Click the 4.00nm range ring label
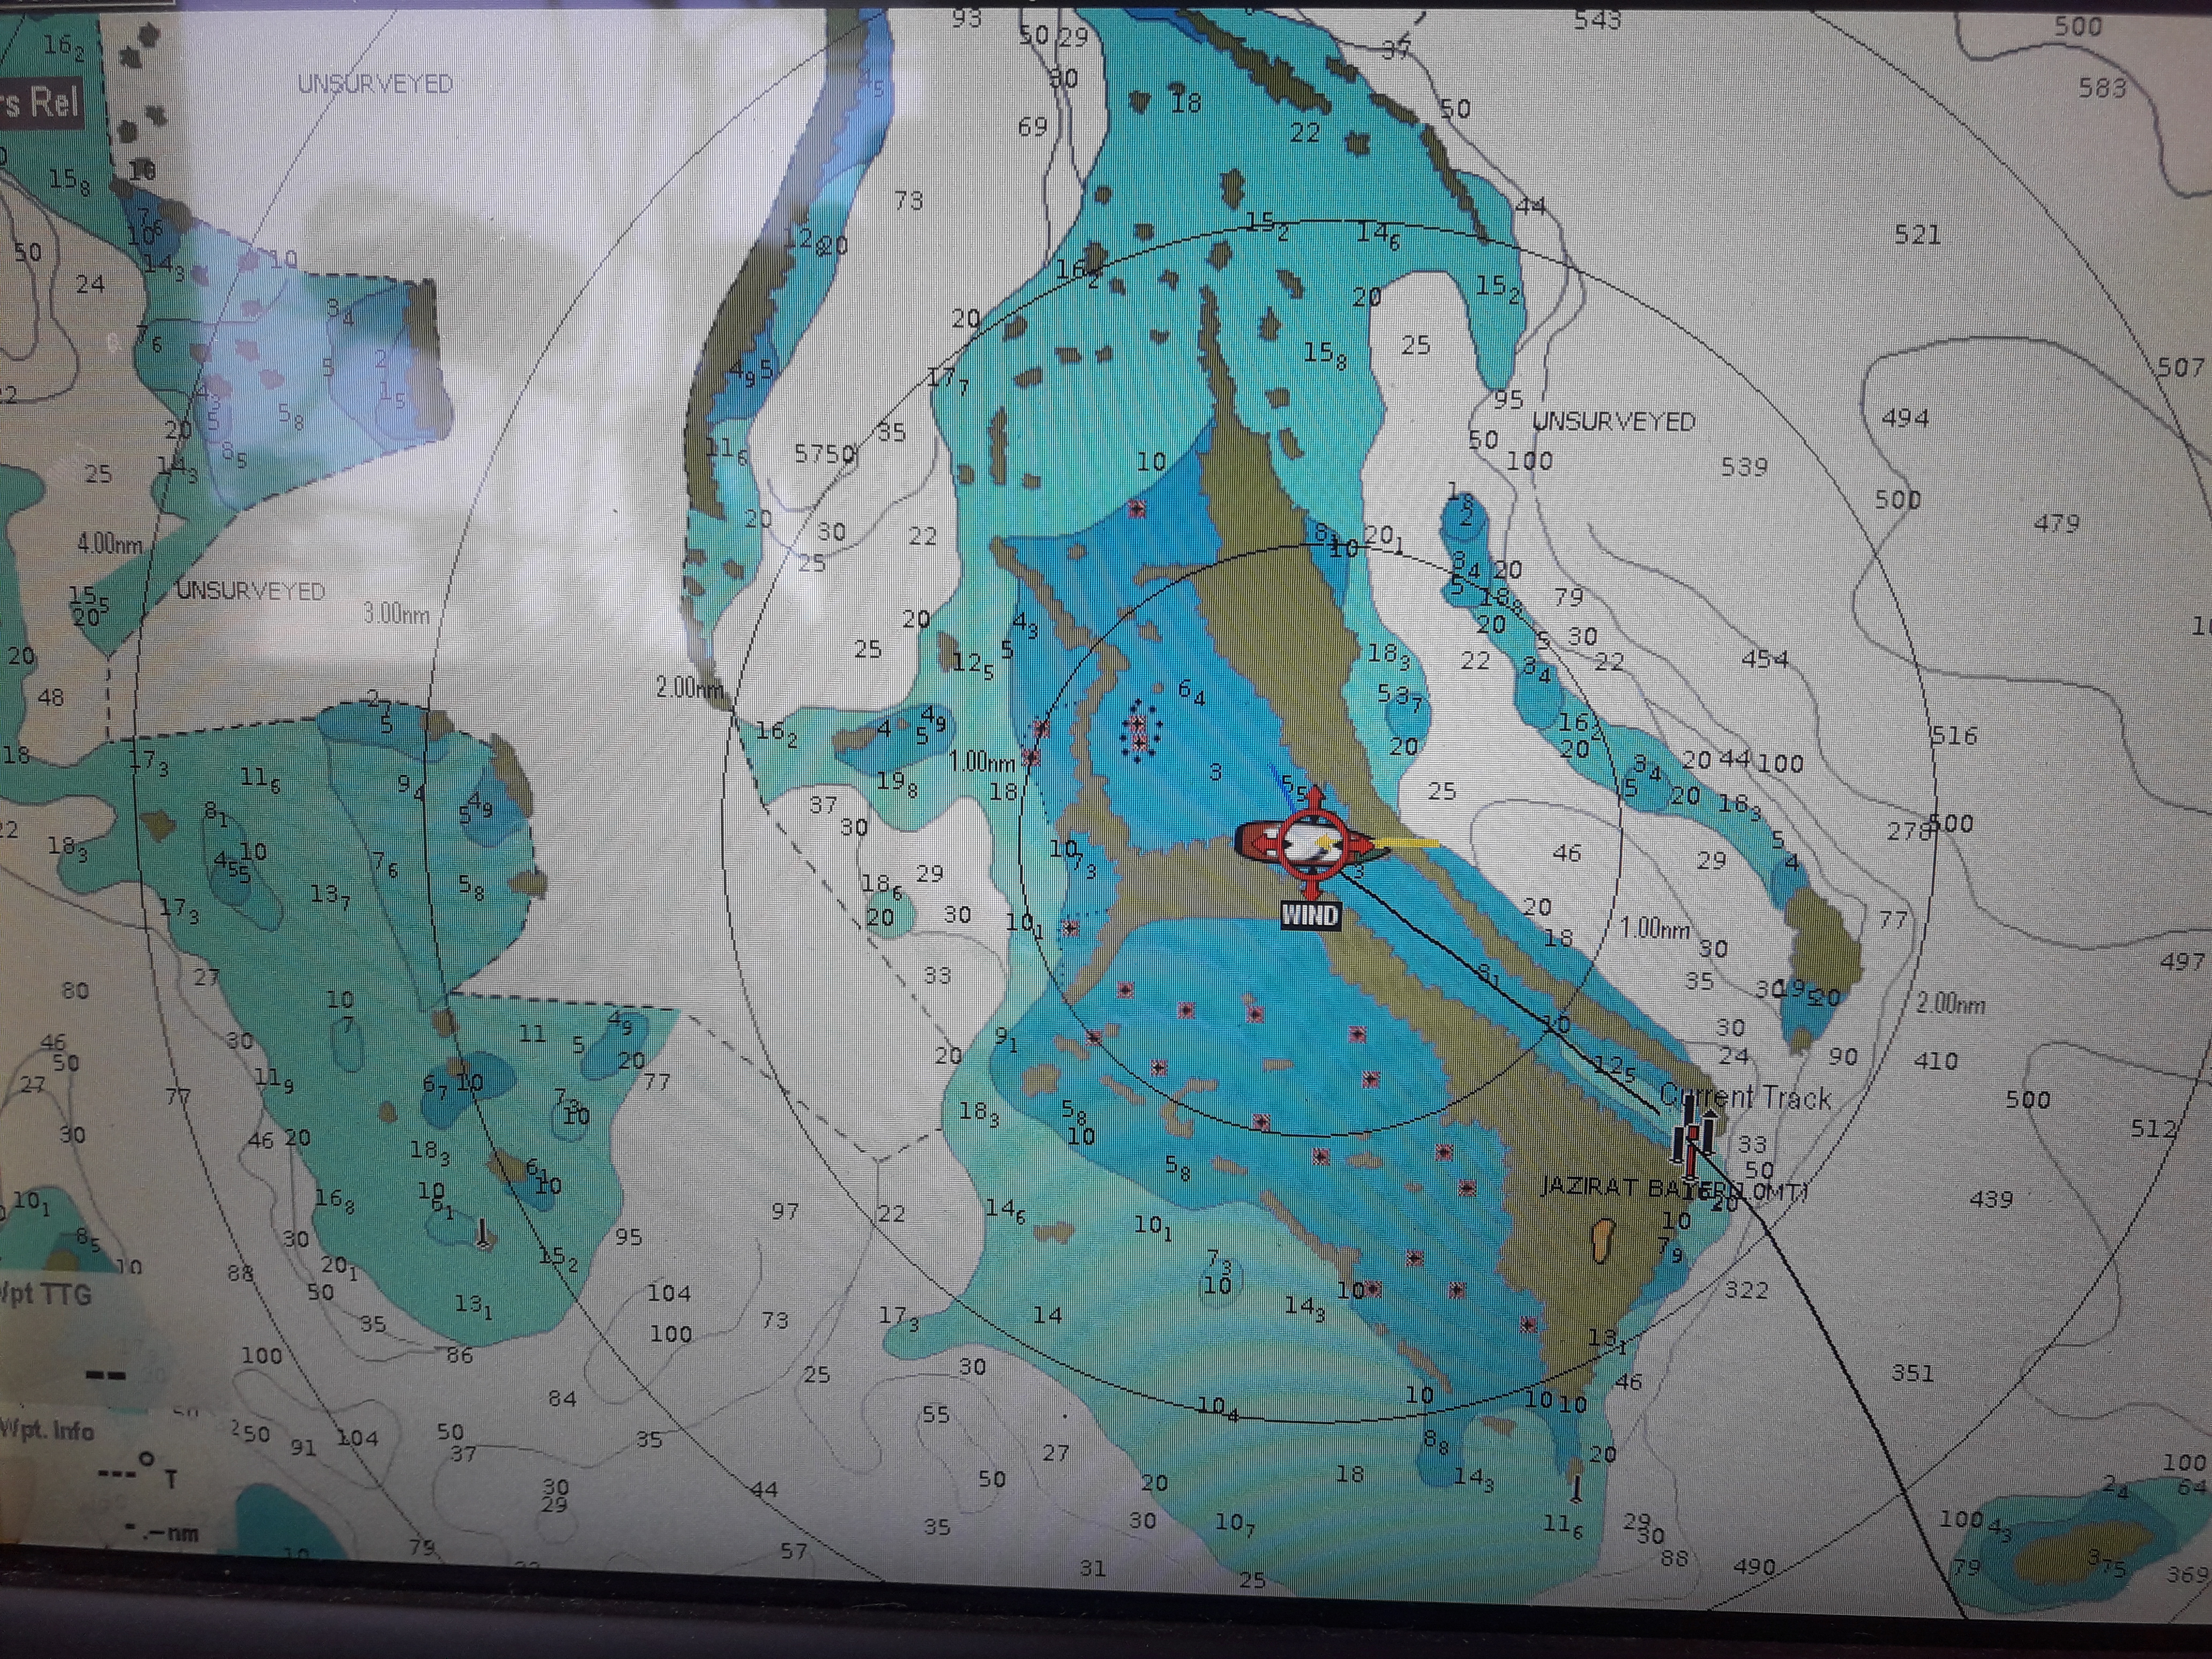Image resolution: width=2212 pixels, height=1659 pixels. pos(109,545)
